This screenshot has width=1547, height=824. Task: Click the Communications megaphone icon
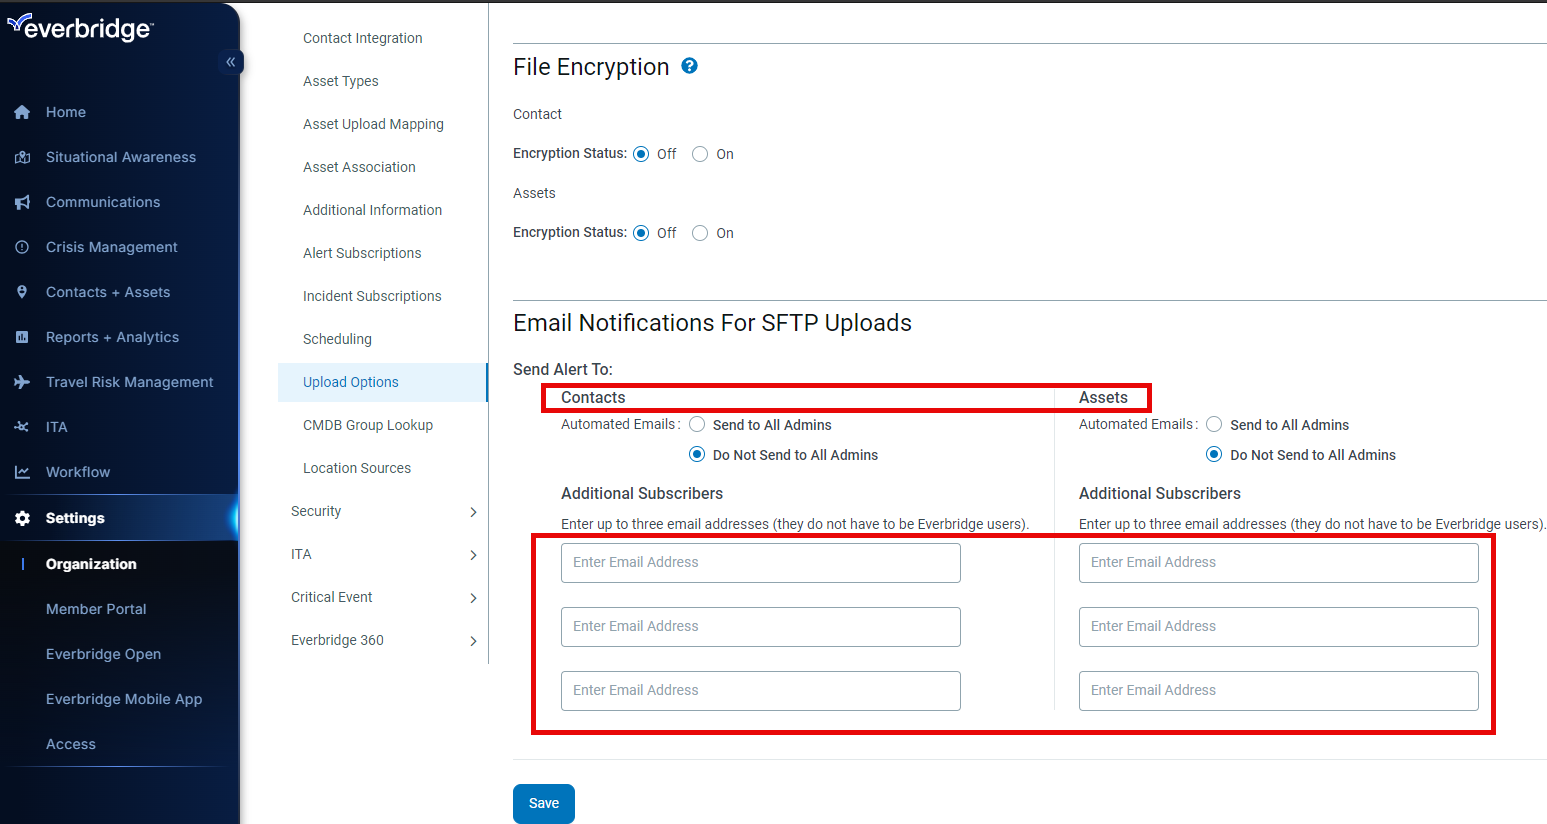(x=22, y=203)
